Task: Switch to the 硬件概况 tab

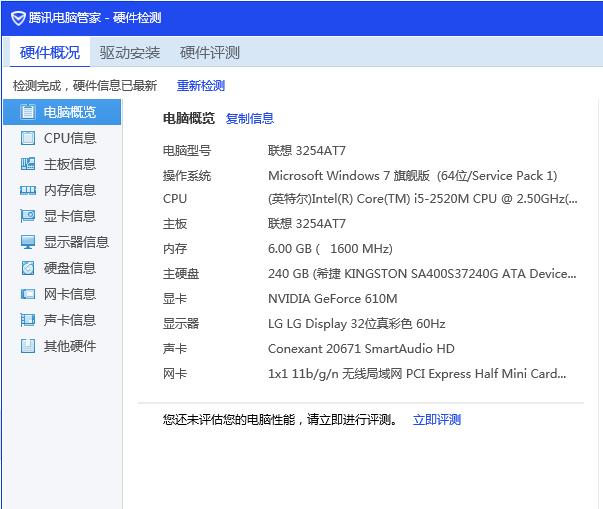Action: (x=50, y=53)
